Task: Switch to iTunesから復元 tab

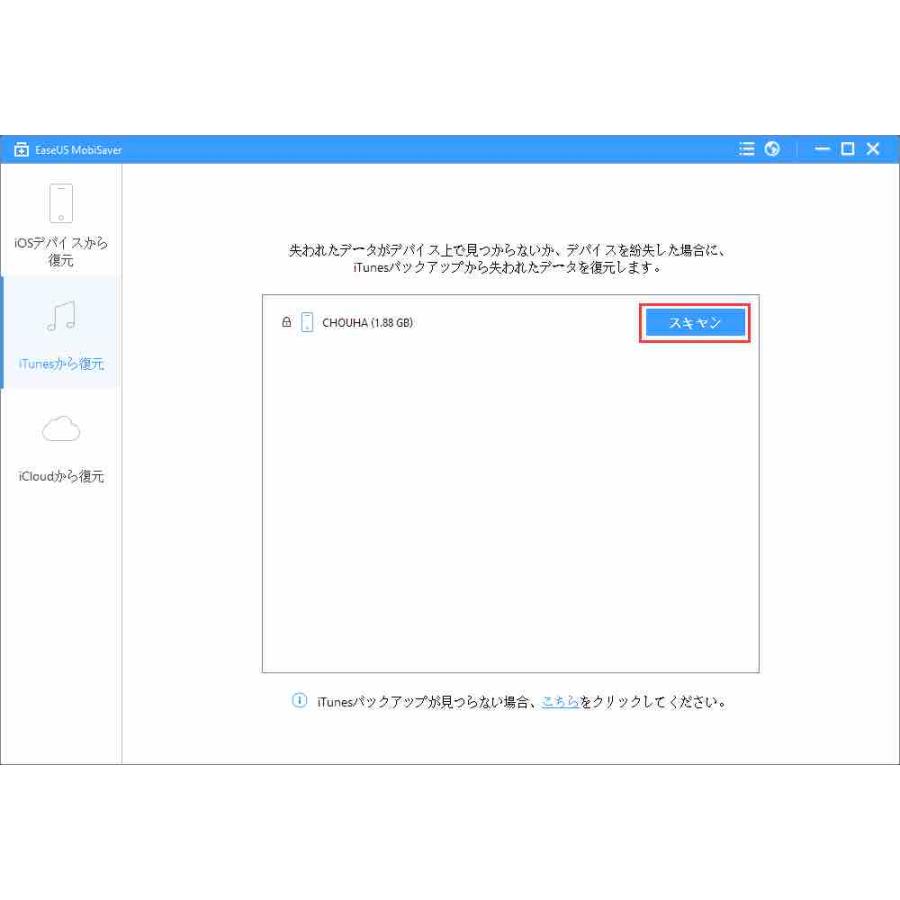Action: click(61, 333)
